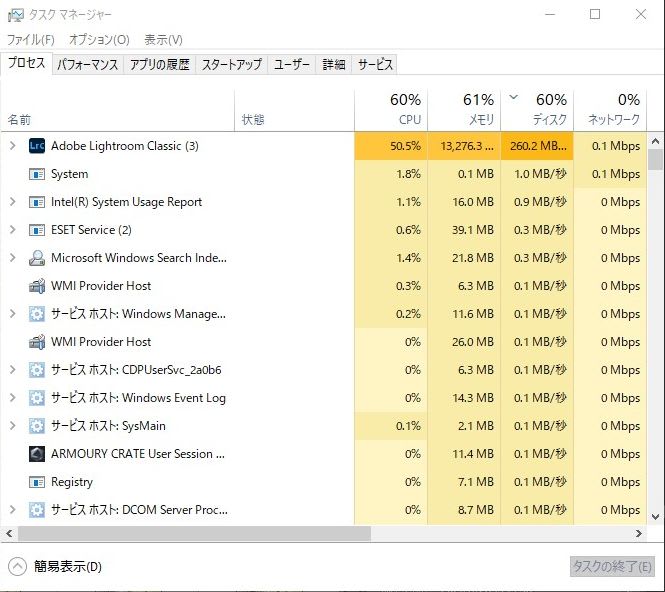The image size is (665, 592).
Task: Expand the Adobe Lightroom Classic (3) group
Action: pyautogui.click(x=12, y=146)
